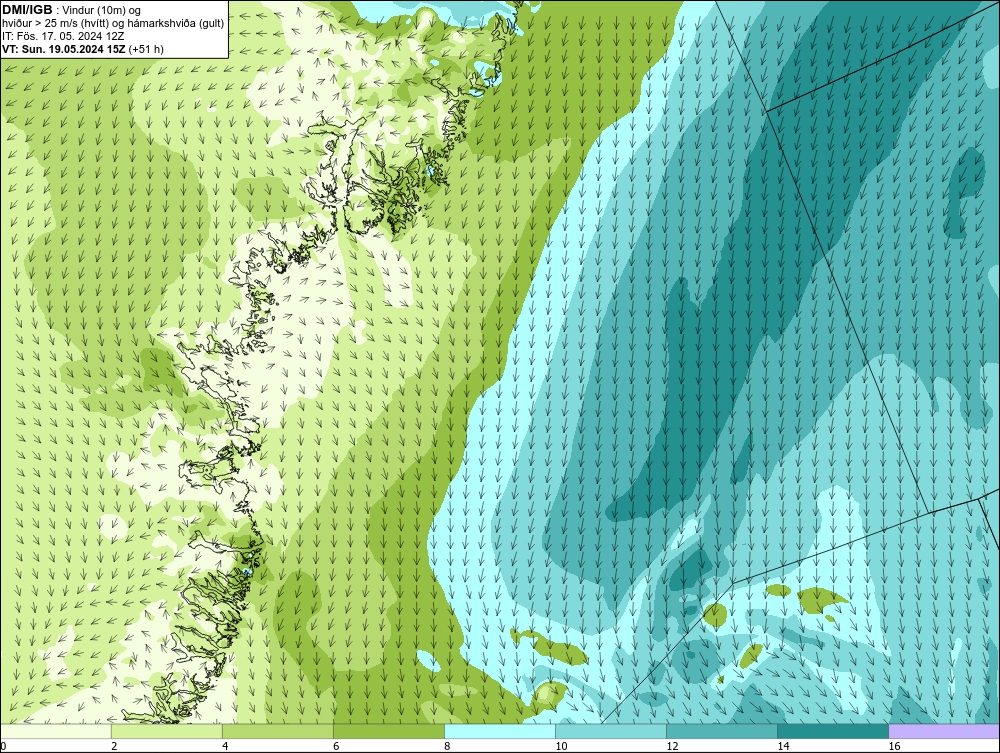Select the 8-10 m/s pale cyan swatch
Viewport: 1000px width, 753px height.
coord(500,731)
